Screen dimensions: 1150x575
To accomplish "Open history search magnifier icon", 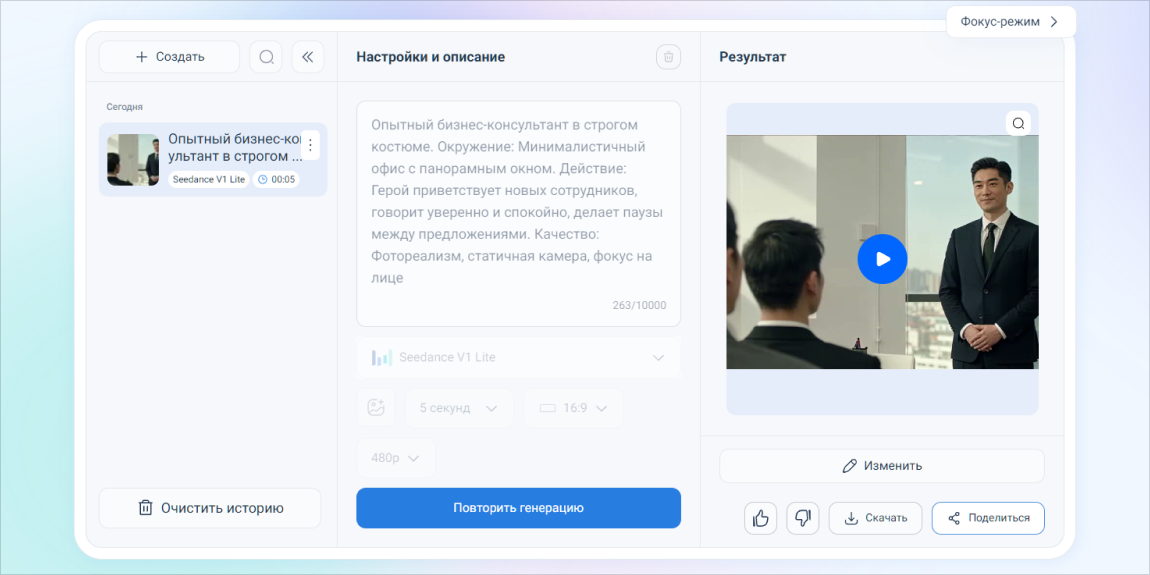I will click(266, 56).
